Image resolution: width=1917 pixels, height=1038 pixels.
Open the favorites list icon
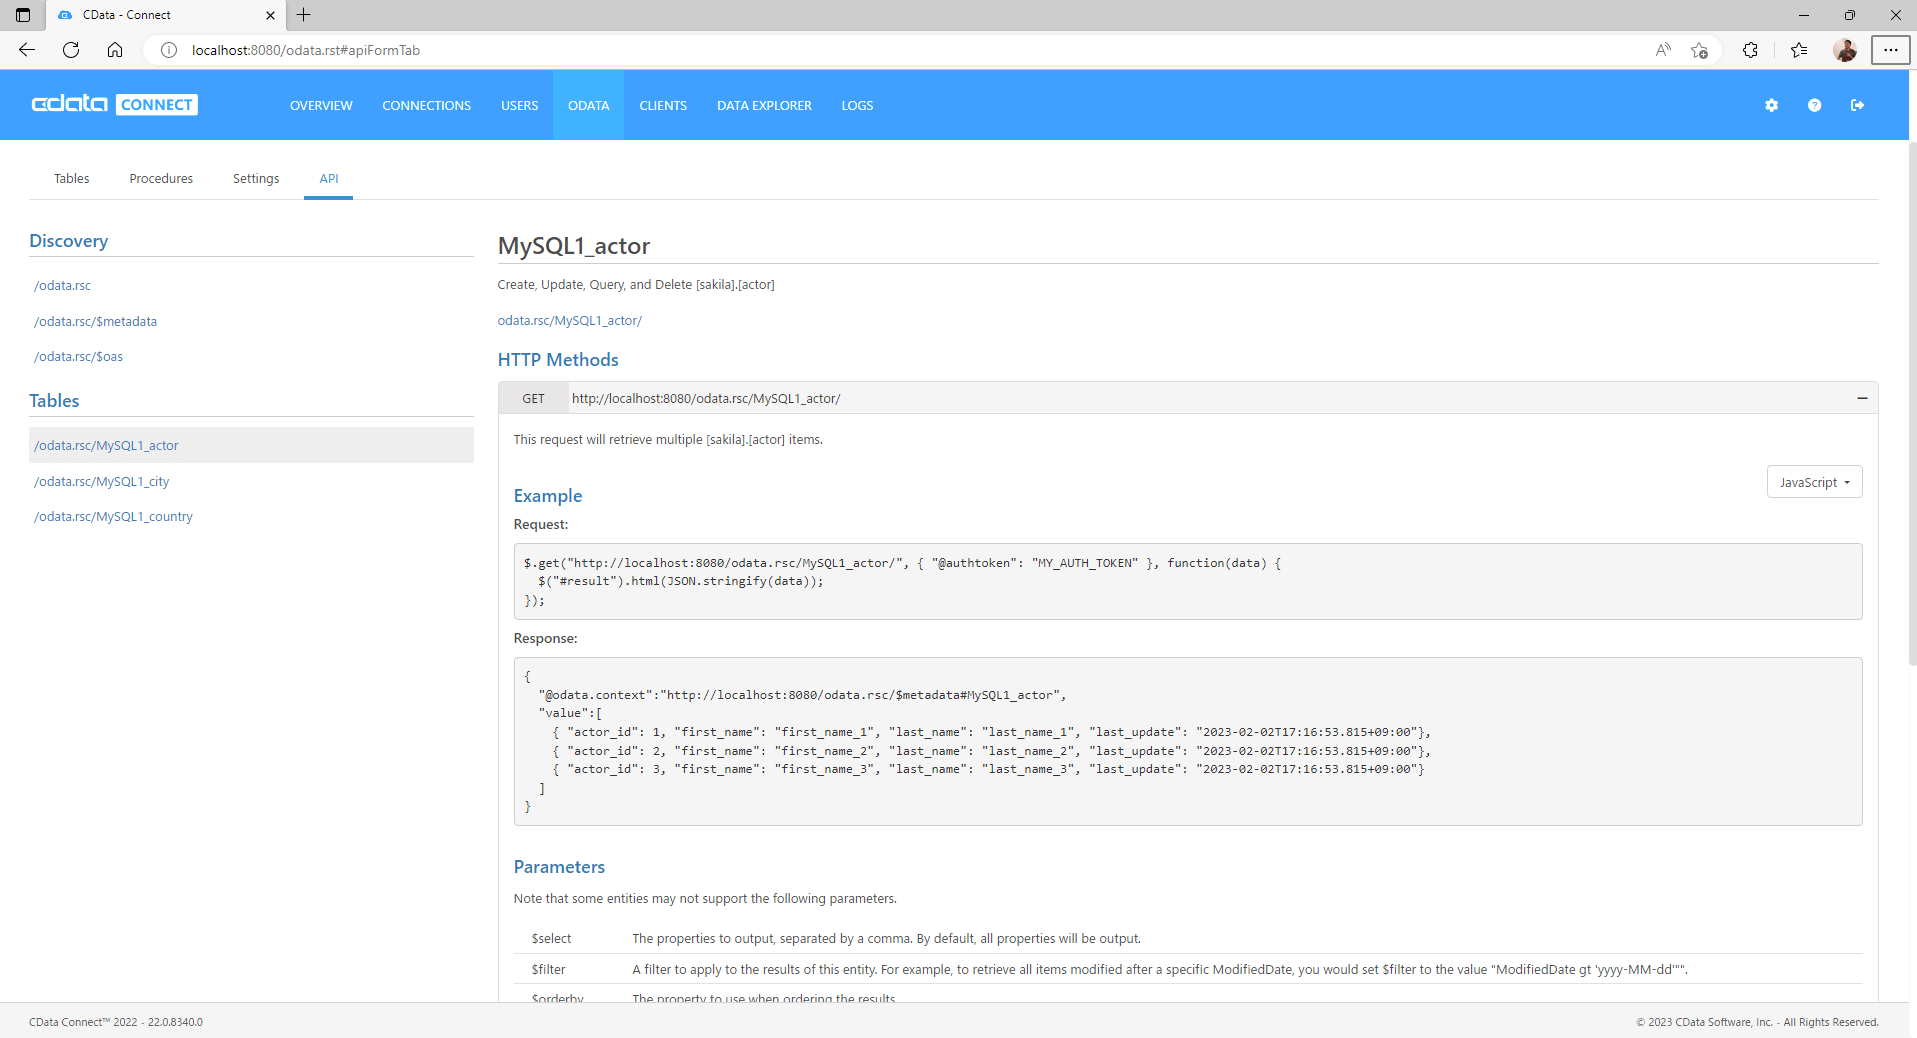tap(1799, 50)
